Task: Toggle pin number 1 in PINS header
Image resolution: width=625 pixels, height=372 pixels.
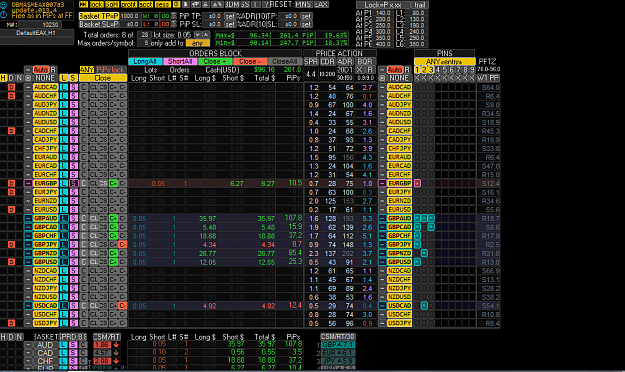Action: (x=417, y=70)
